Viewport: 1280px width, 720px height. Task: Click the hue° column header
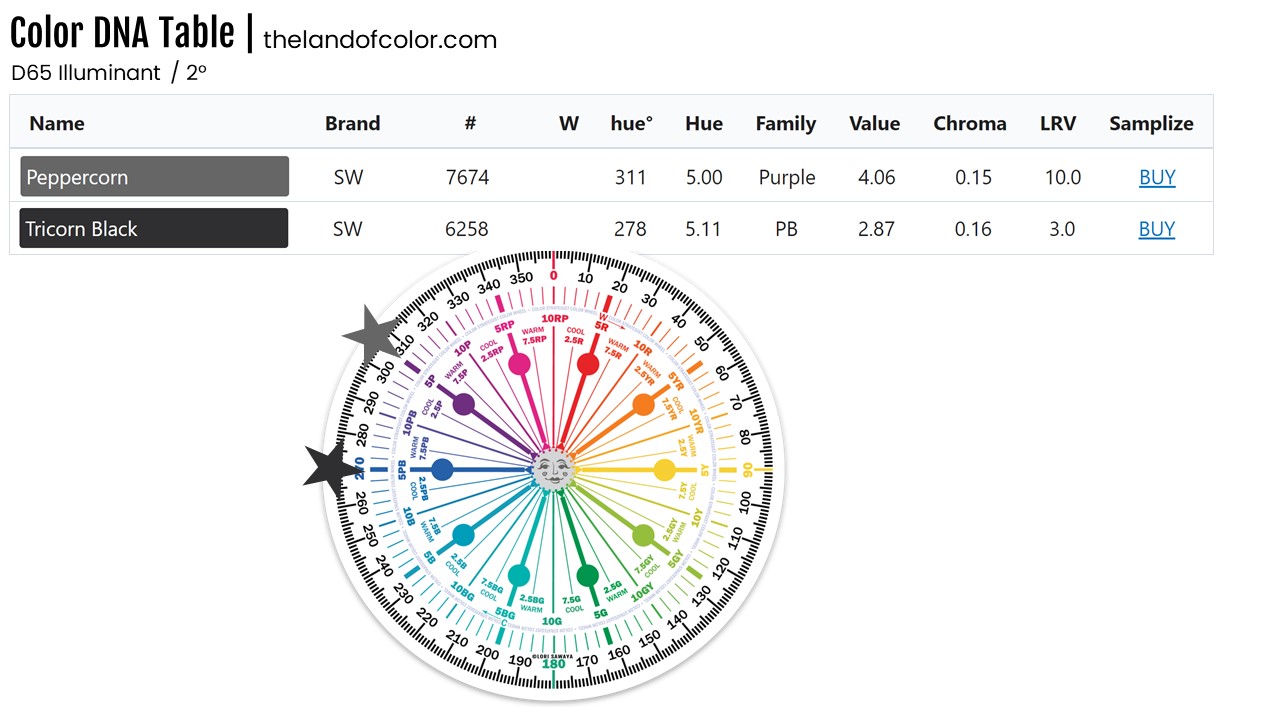[x=632, y=123]
